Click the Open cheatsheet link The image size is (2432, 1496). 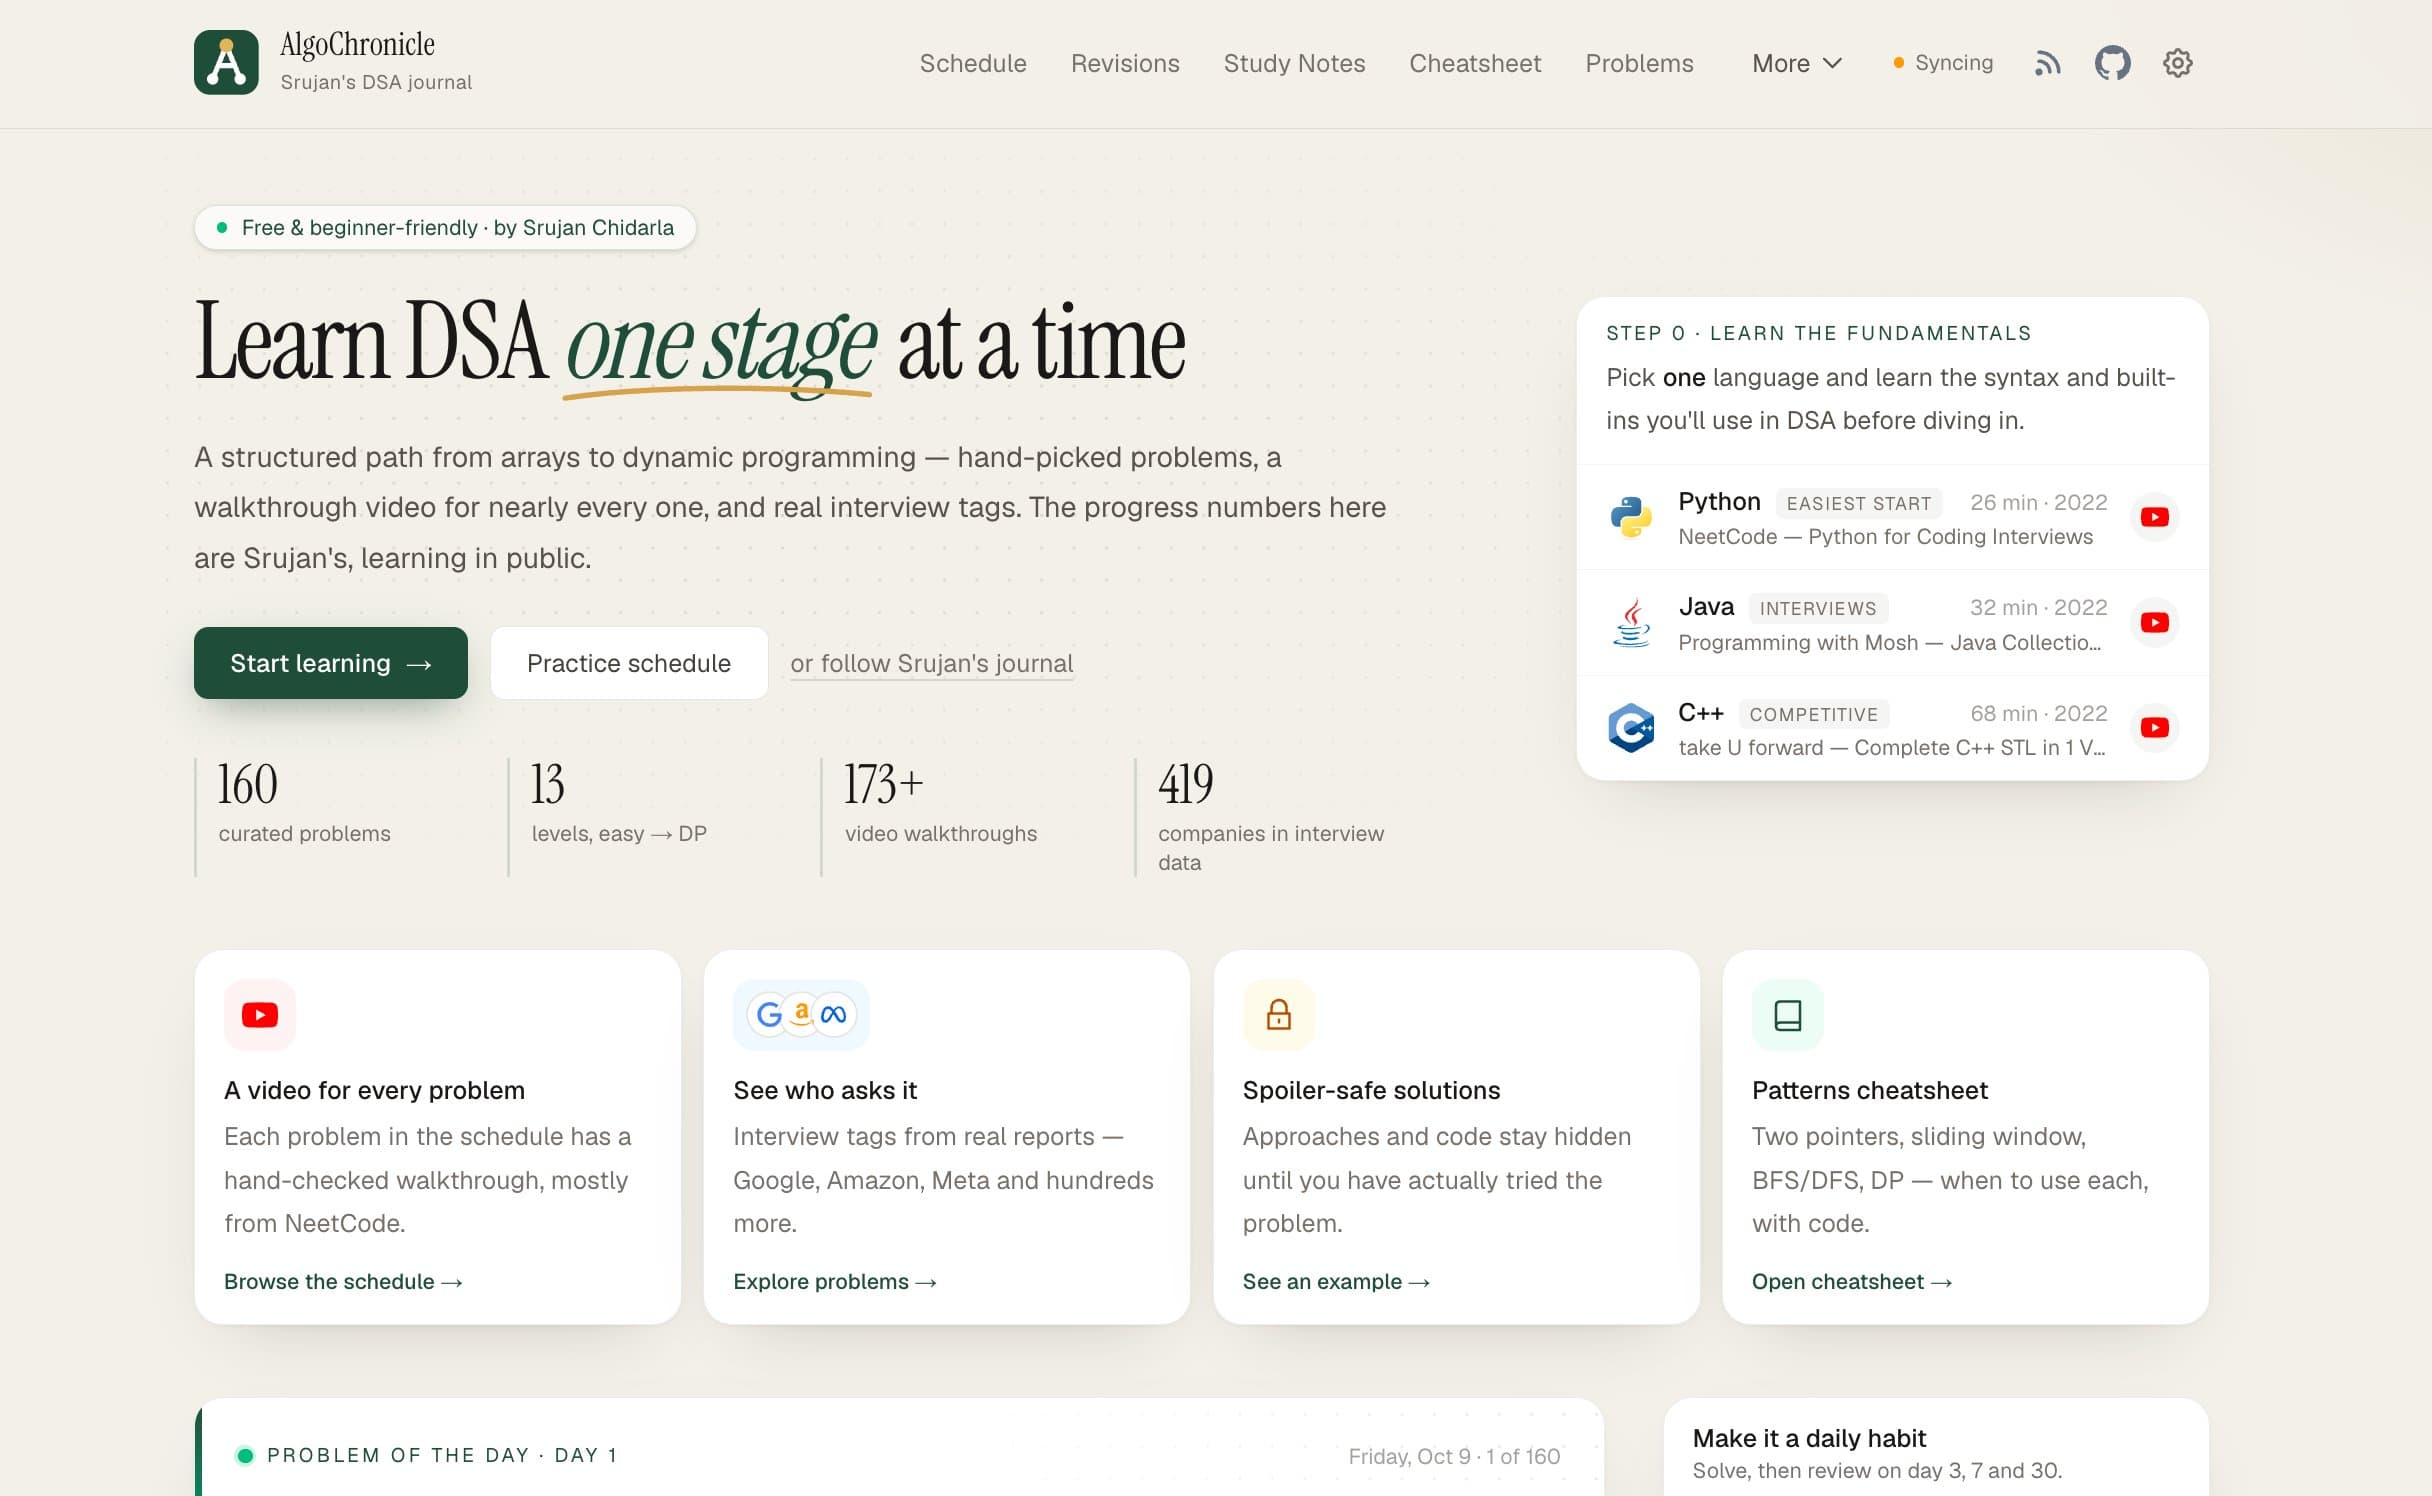(1851, 1281)
